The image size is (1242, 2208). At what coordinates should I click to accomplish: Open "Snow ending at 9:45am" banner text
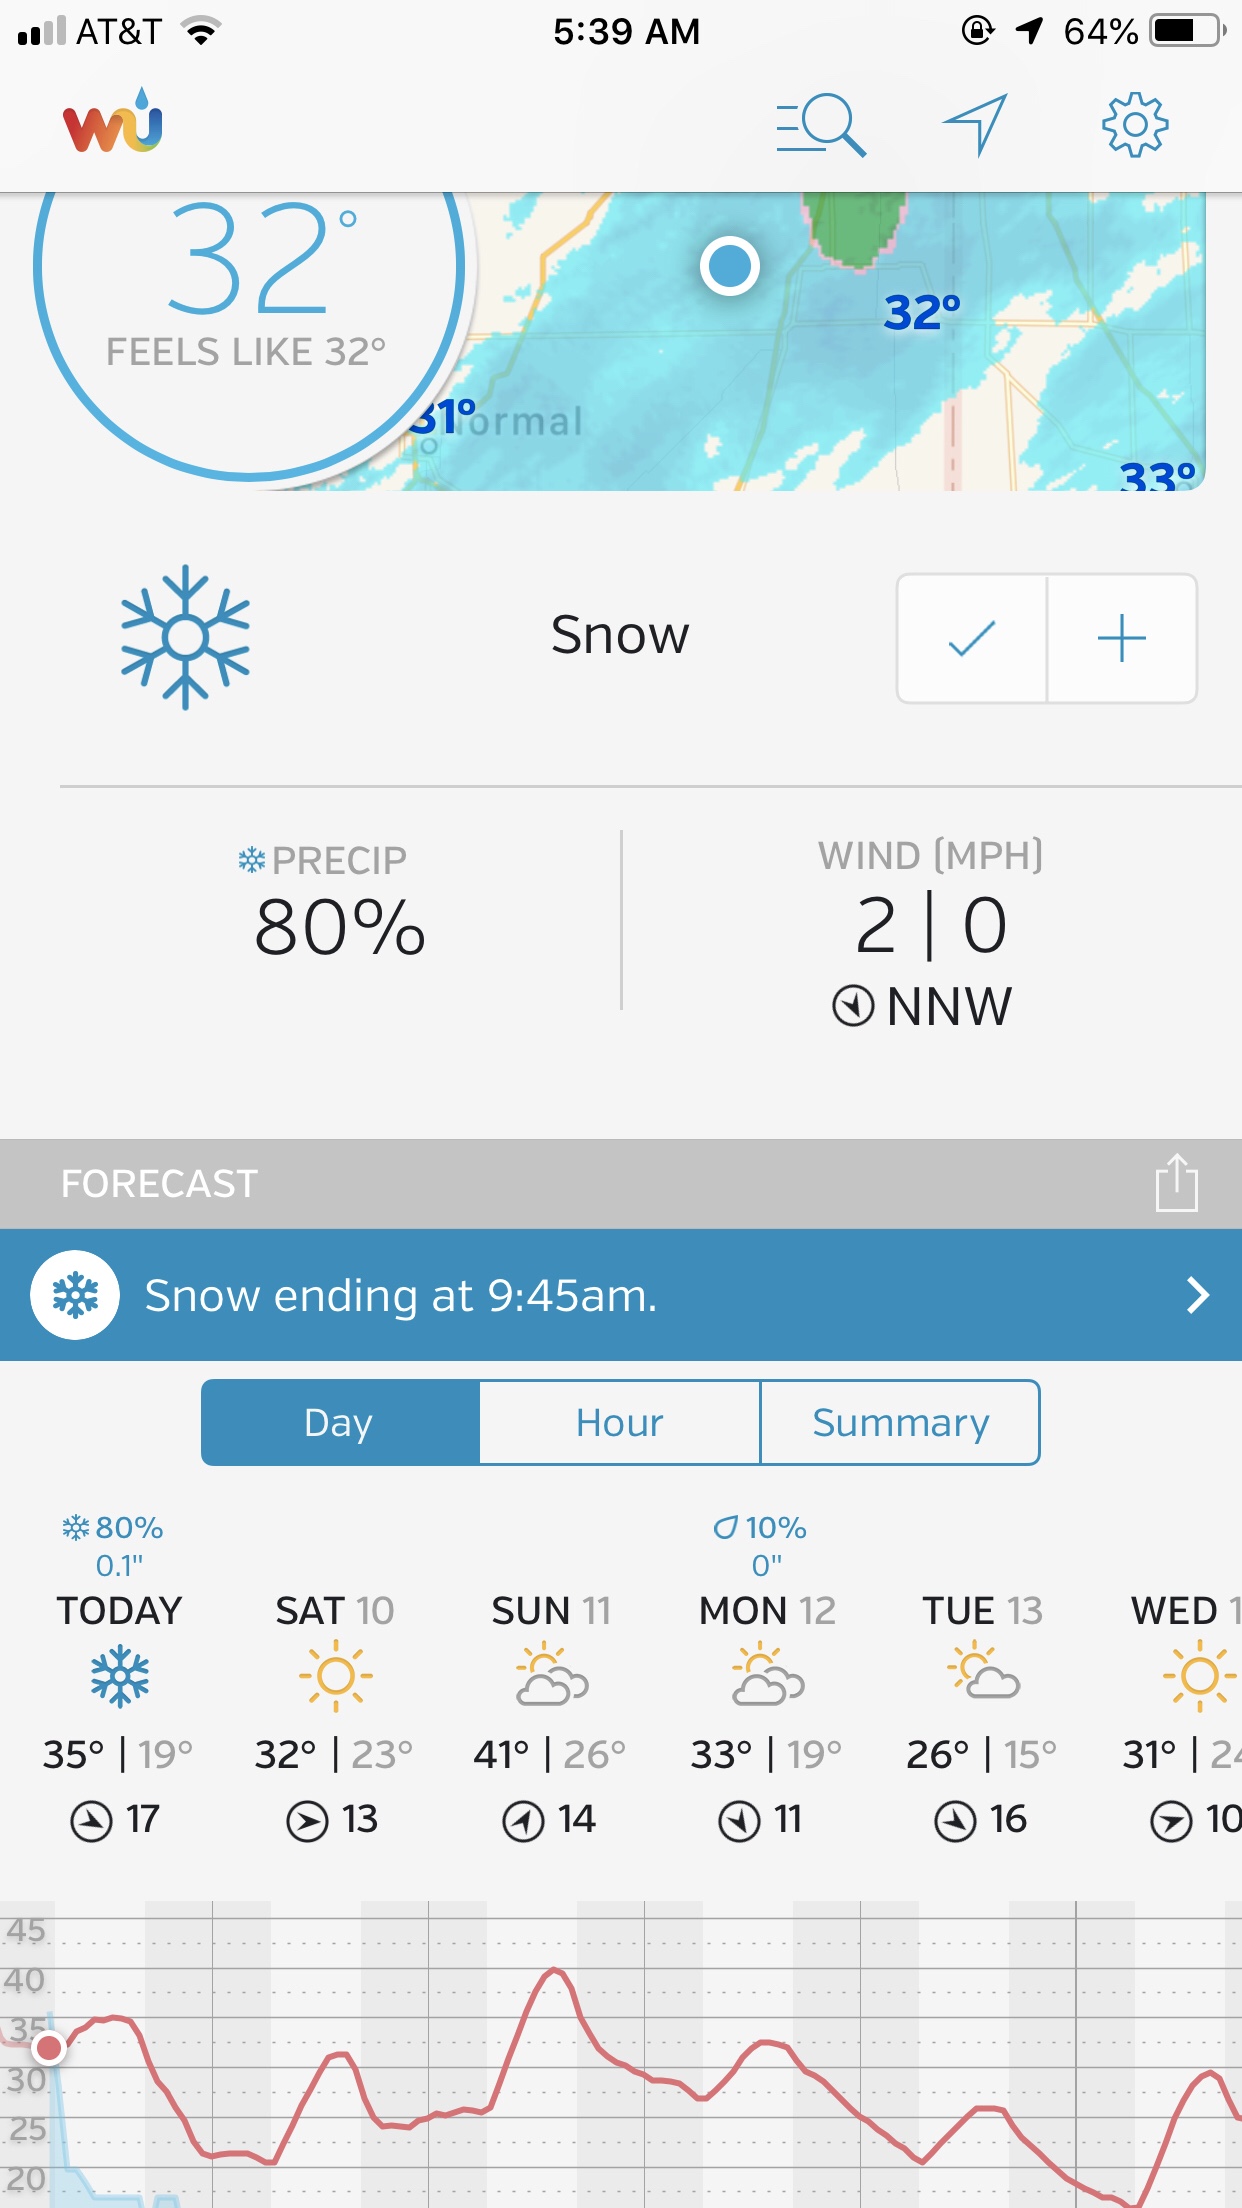401,1295
